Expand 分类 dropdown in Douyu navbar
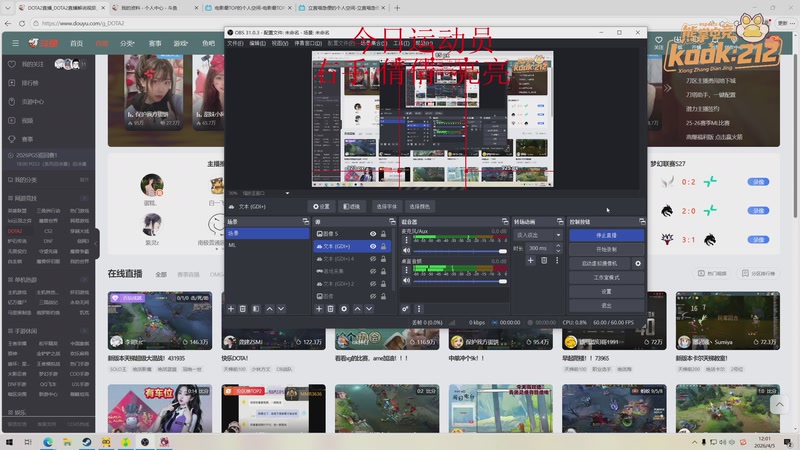Screen dimensions: 800x450 pos(127,43)
